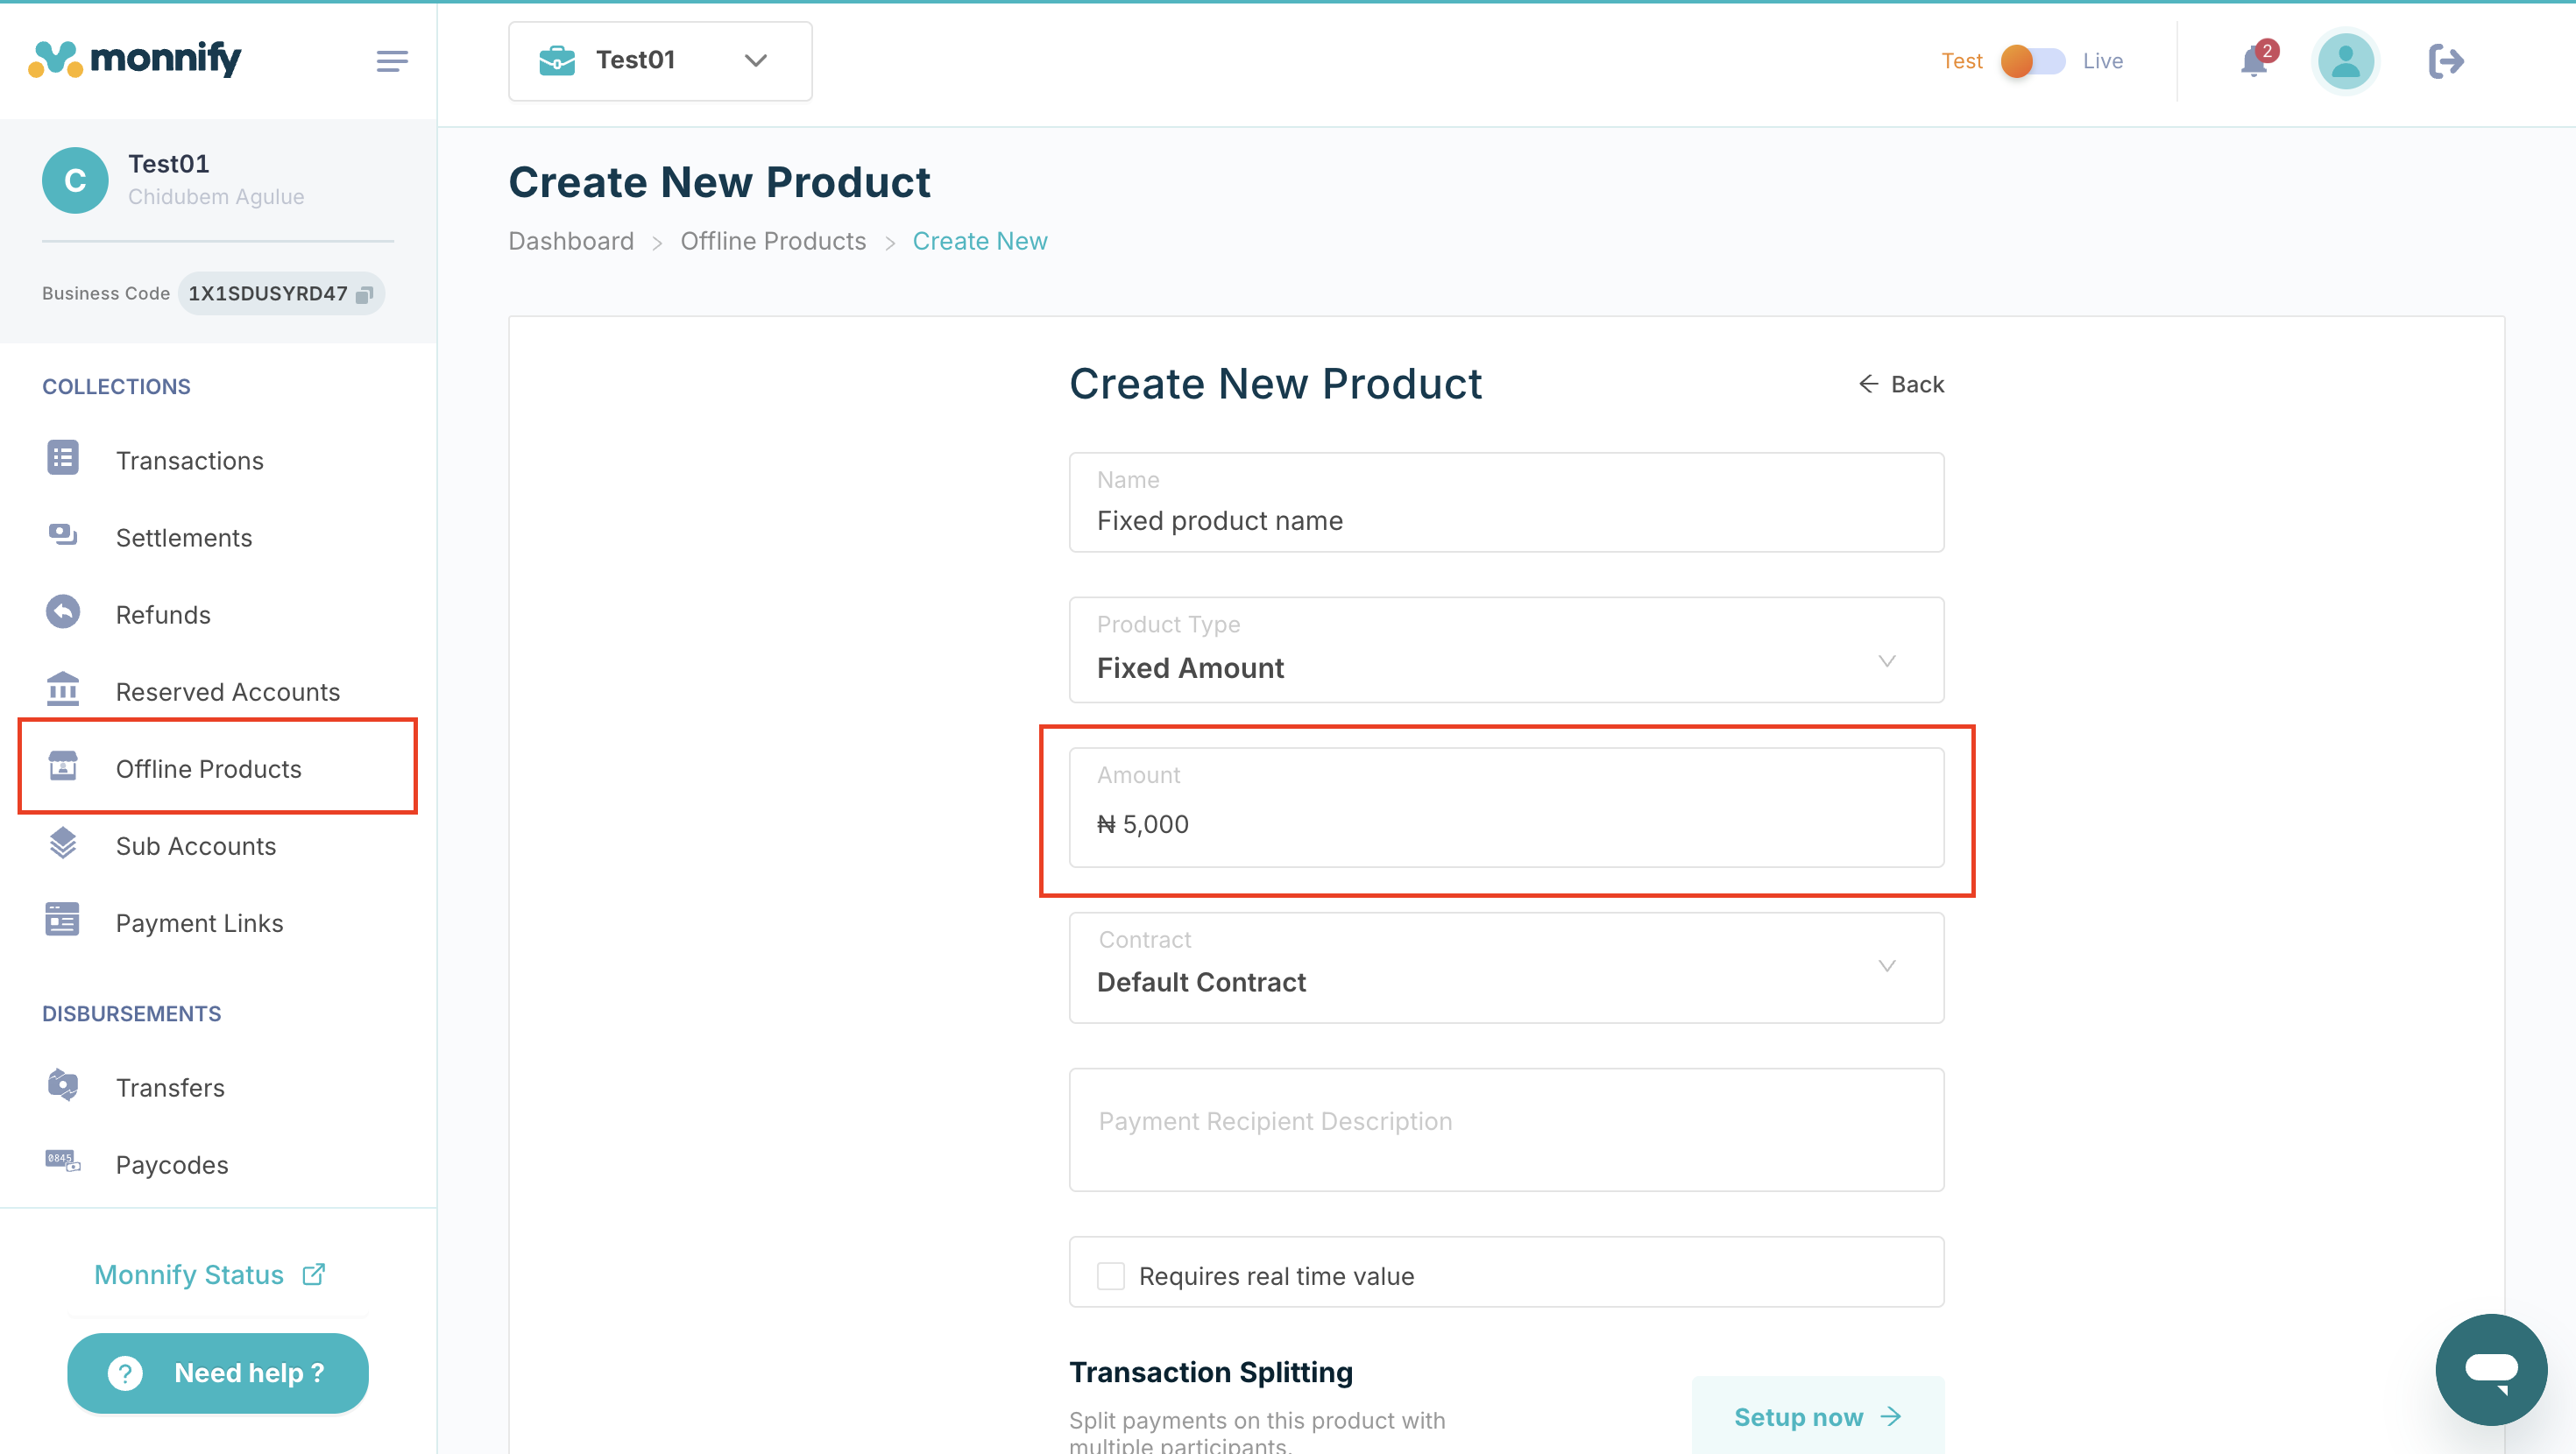Click the Back link
The height and width of the screenshot is (1454, 2576).
point(1901,385)
